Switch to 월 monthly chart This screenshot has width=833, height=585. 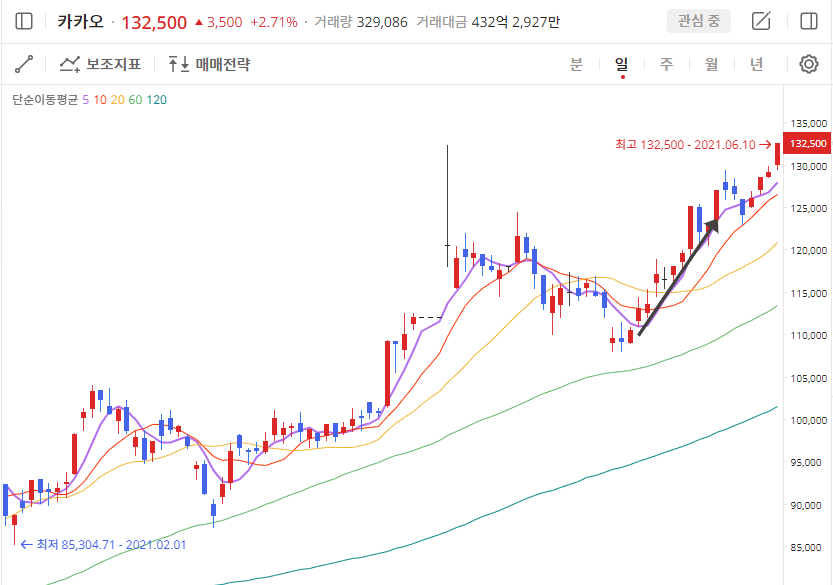[x=711, y=64]
